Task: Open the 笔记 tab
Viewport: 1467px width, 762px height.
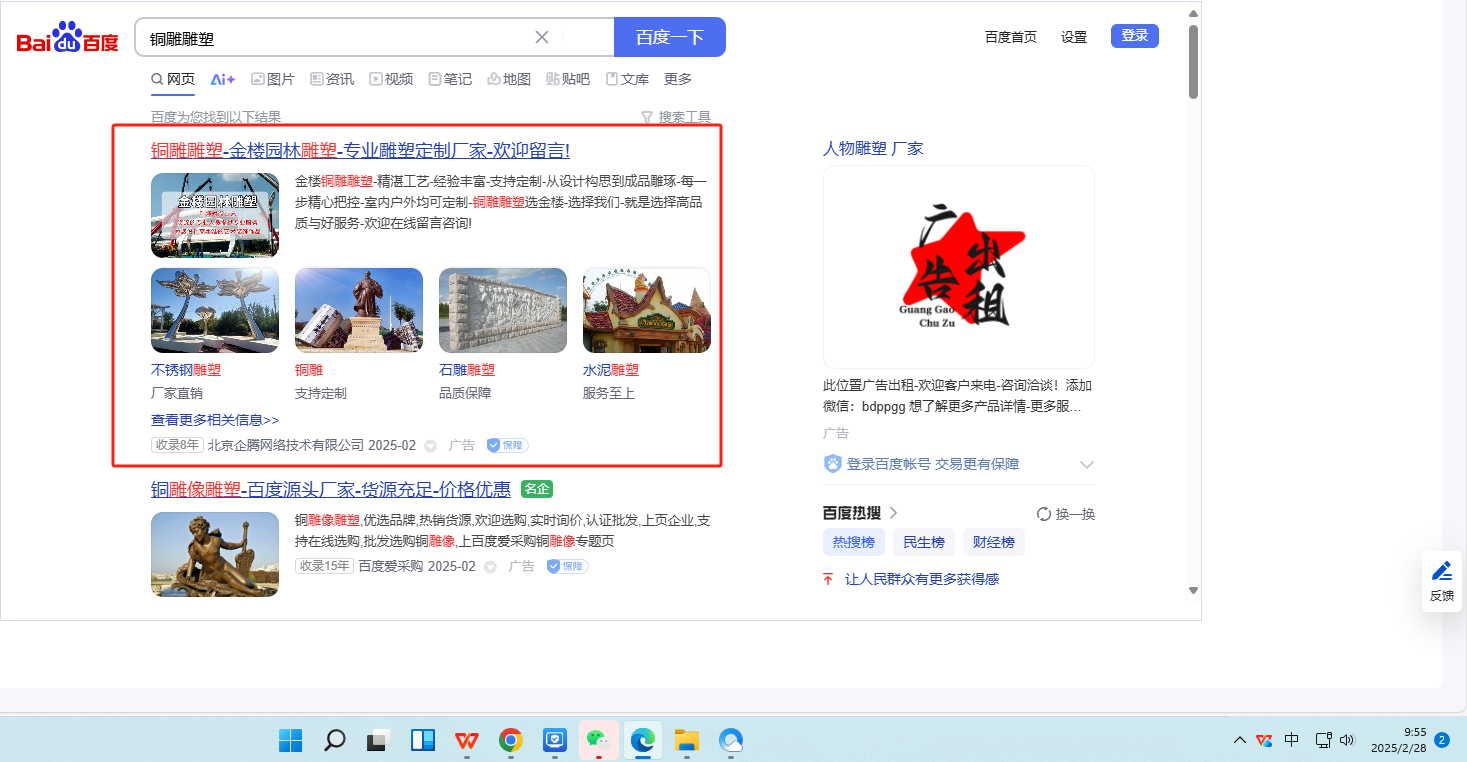Action: pyautogui.click(x=450, y=79)
